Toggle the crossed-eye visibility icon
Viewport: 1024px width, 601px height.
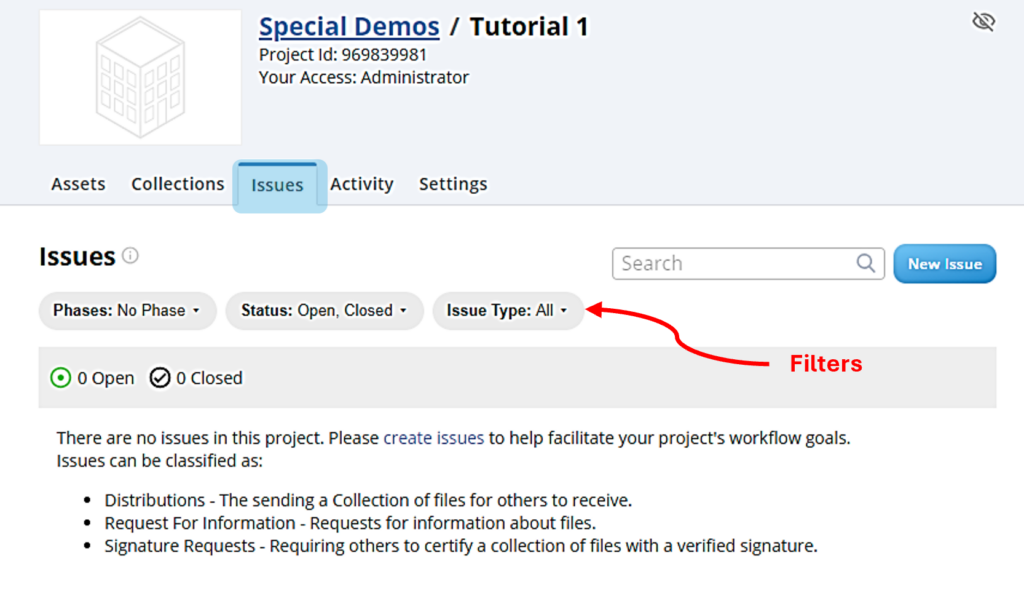click(983, 22)
